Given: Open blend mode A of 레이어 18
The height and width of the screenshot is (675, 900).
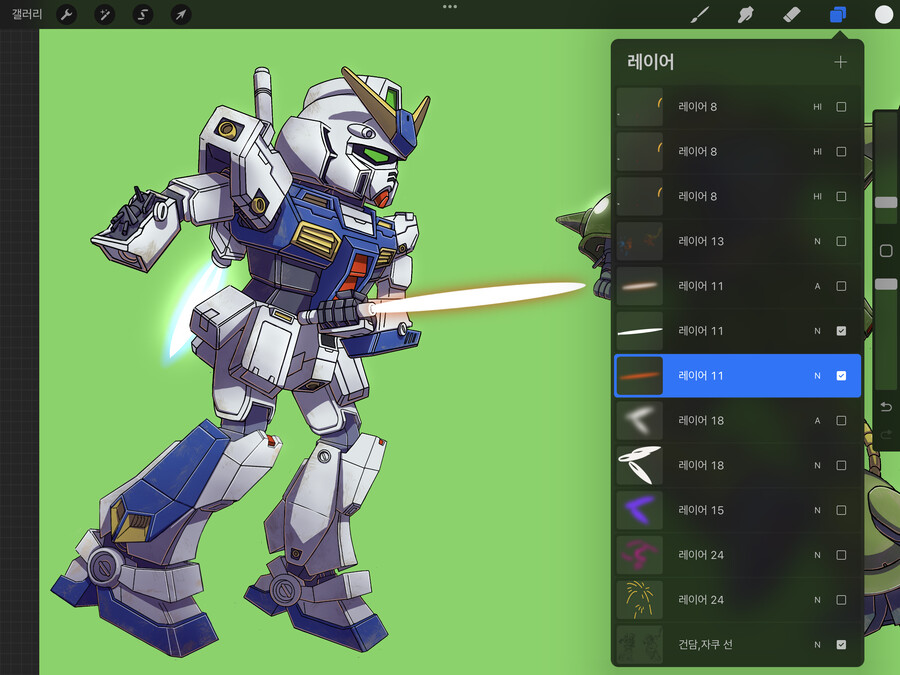Looking at the screenshot, I should coord(817,421).
